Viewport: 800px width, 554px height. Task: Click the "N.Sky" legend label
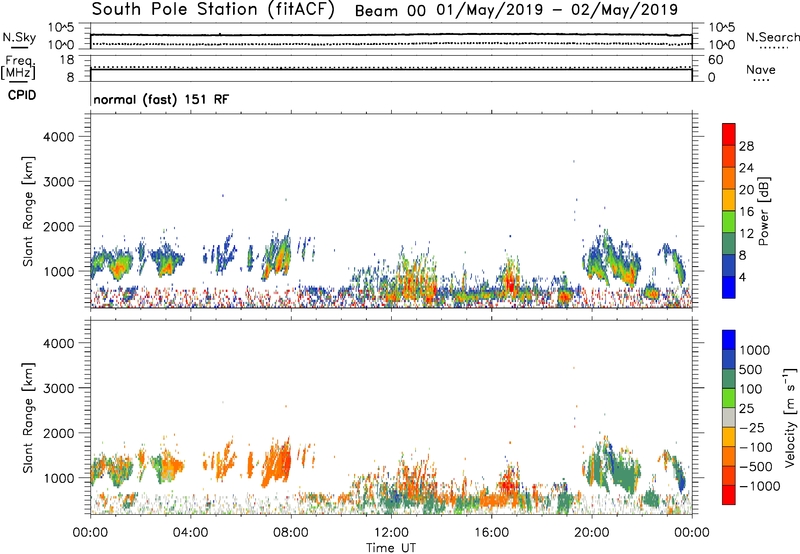point(19,37)
